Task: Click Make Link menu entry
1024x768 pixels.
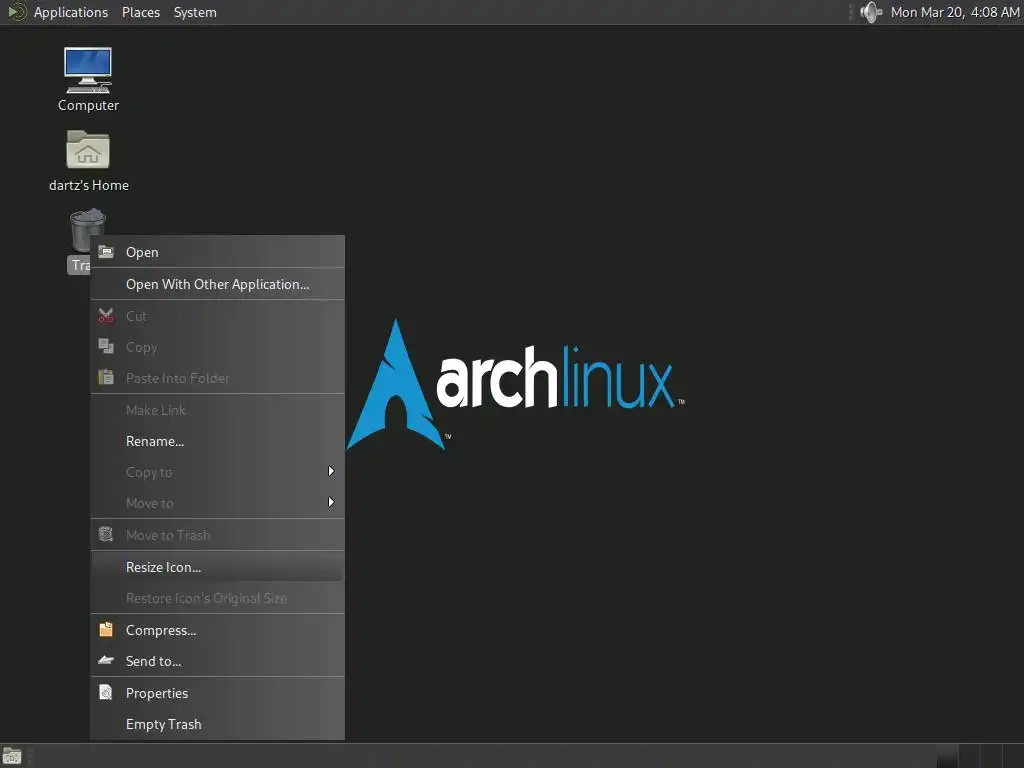Action: pyautogui.click(x=217, y=410)
